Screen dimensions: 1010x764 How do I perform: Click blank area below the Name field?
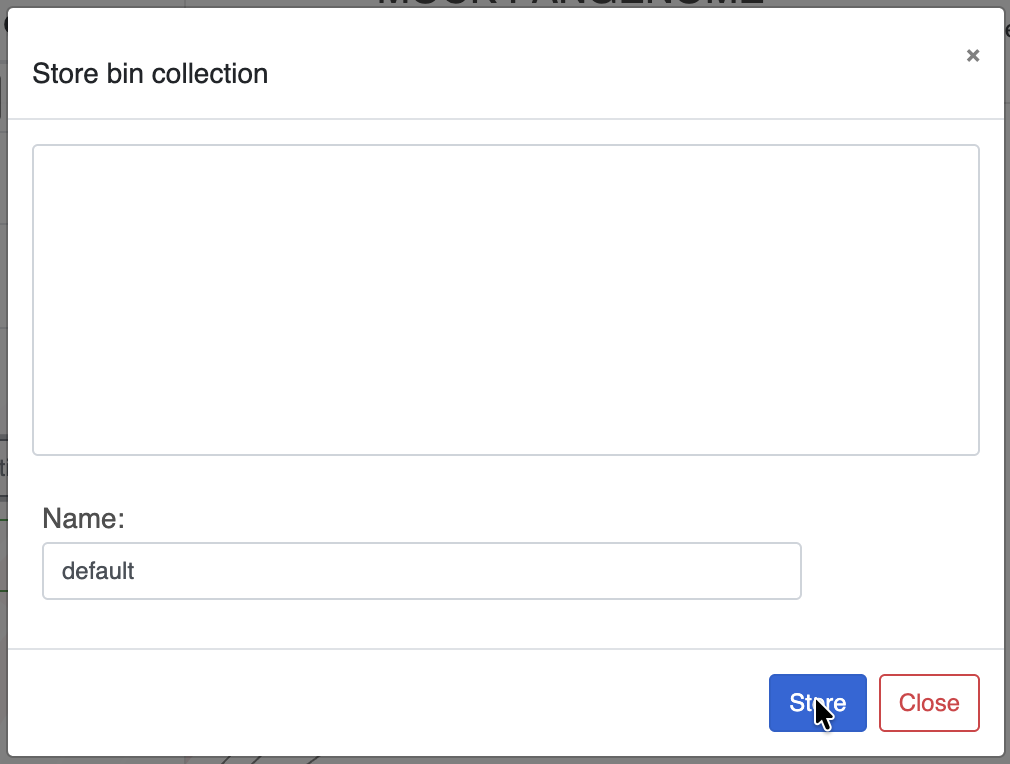tap(421, 624)
